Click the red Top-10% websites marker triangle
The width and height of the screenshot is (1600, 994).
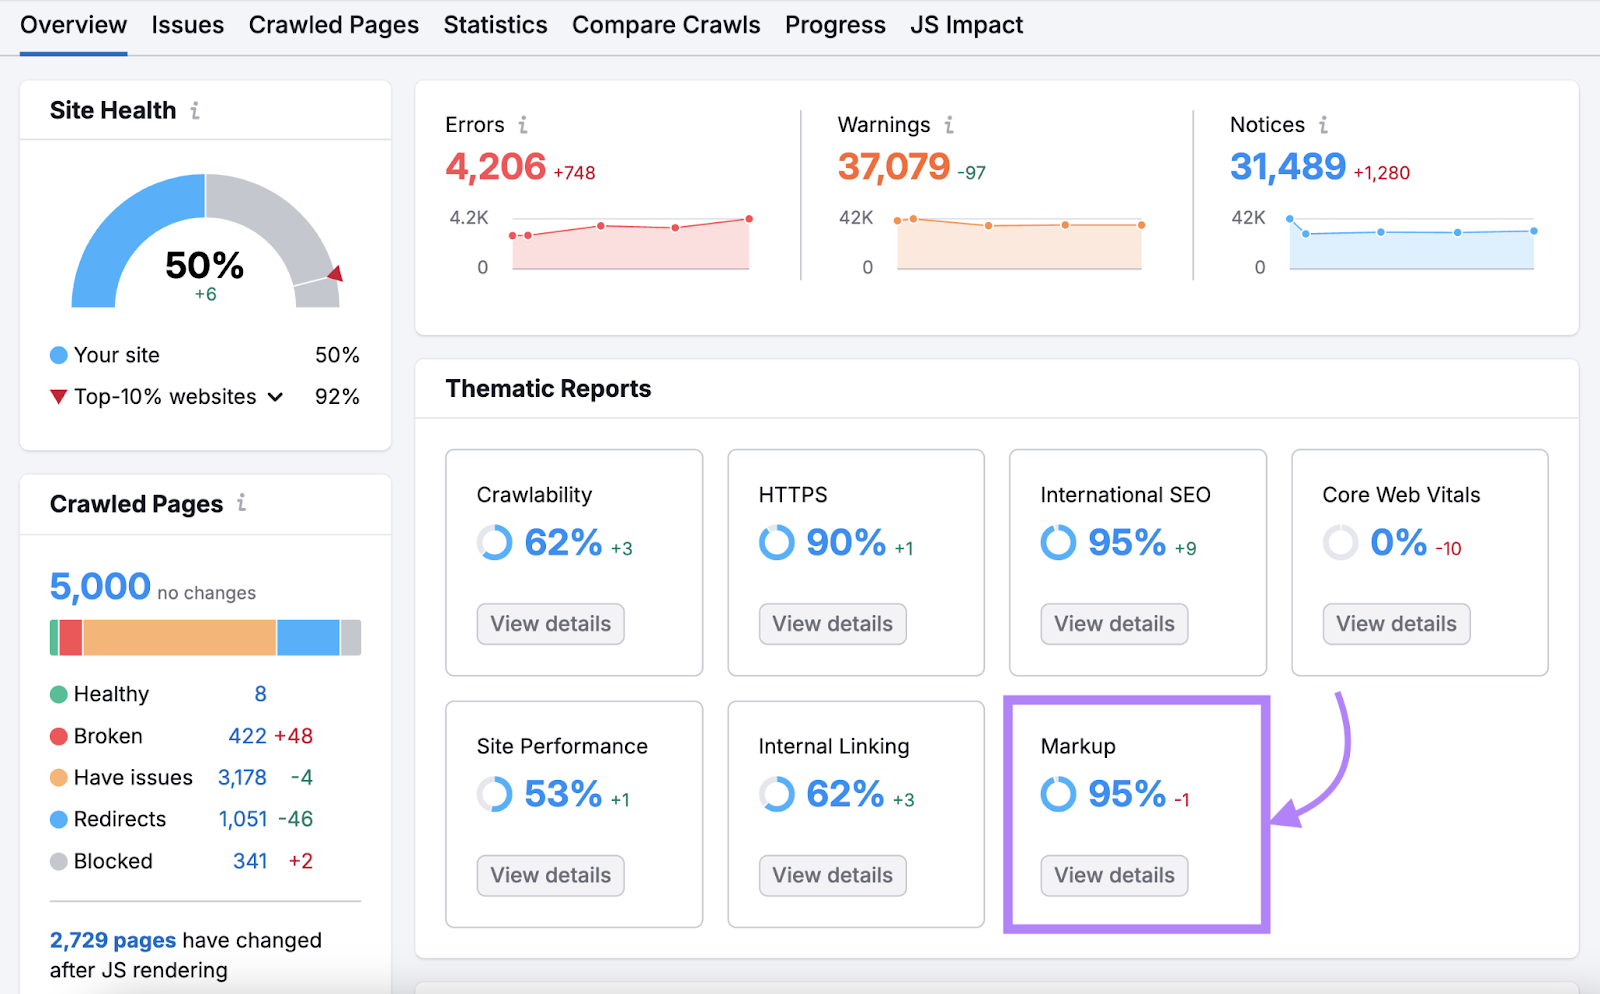click(59, 397)
